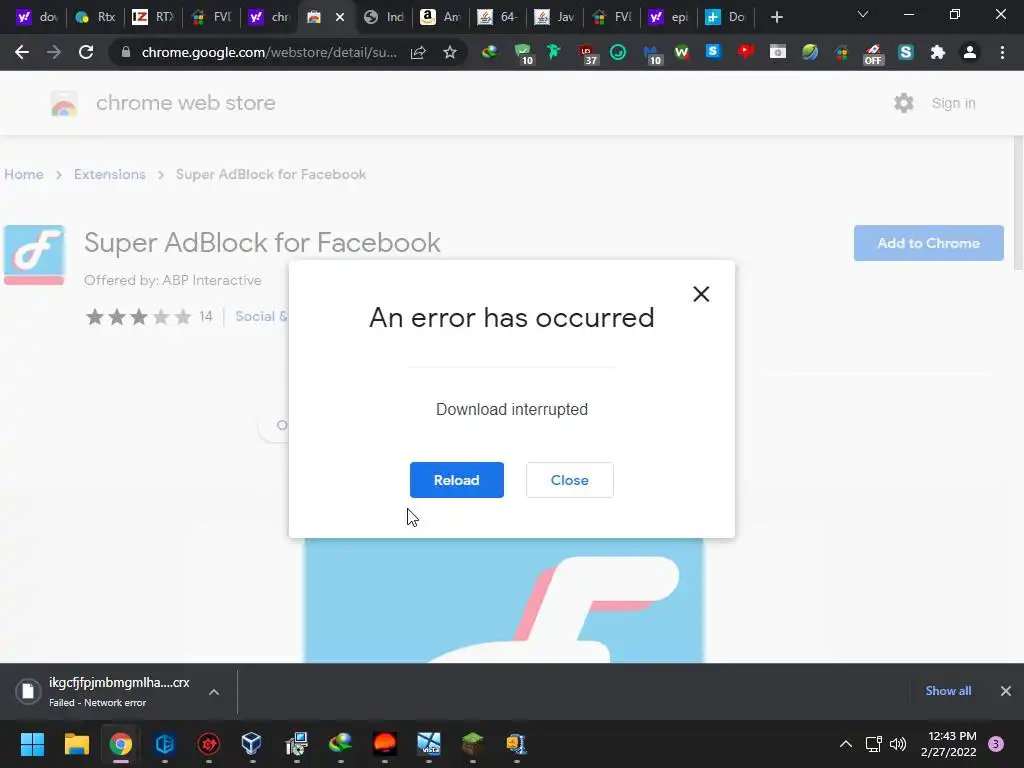Click the red extension icon with badge 37

click(587, 53)
